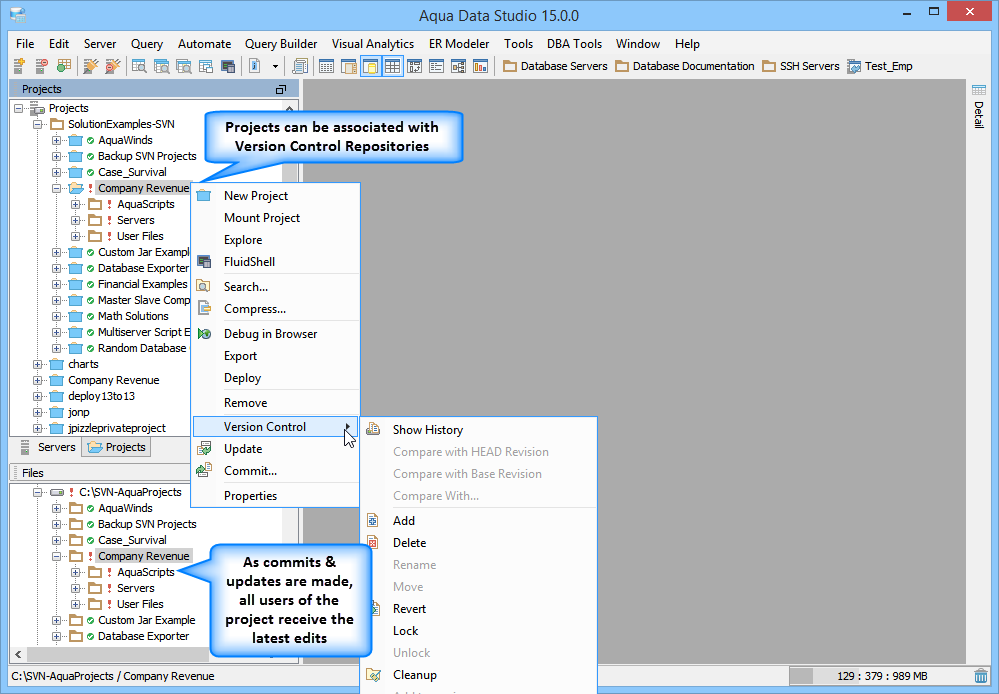Expand the deploy13to13 project node
Viewport: 999px width, 694px height.
coord(38,396)
